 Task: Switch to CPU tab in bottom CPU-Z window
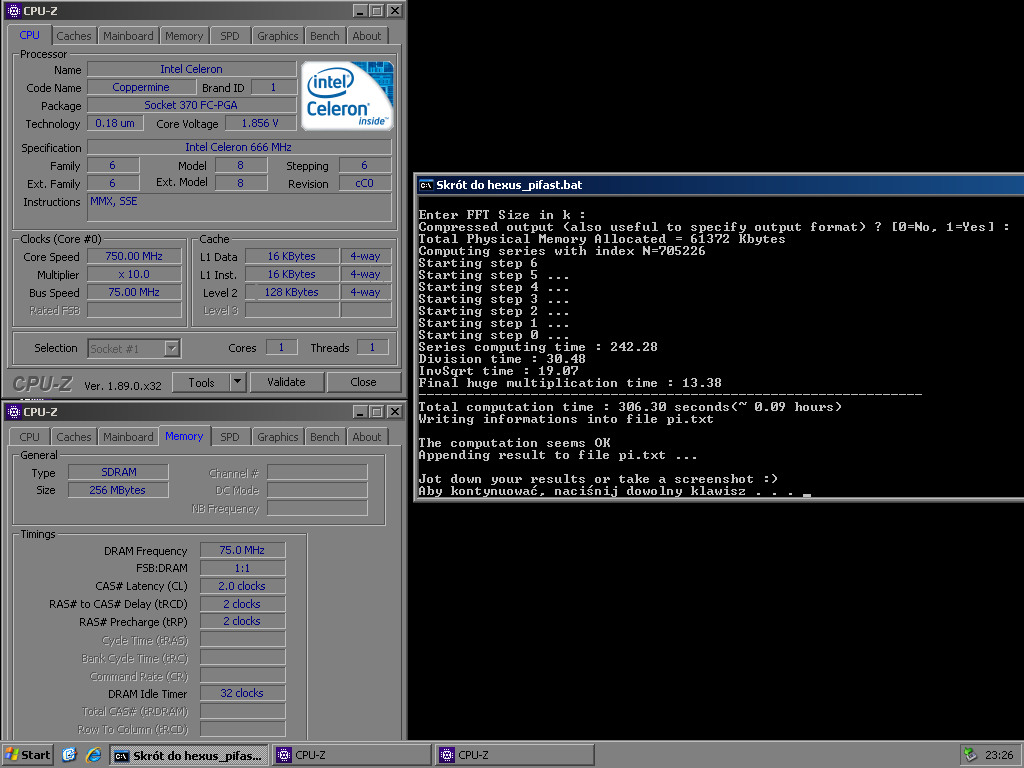29,437
